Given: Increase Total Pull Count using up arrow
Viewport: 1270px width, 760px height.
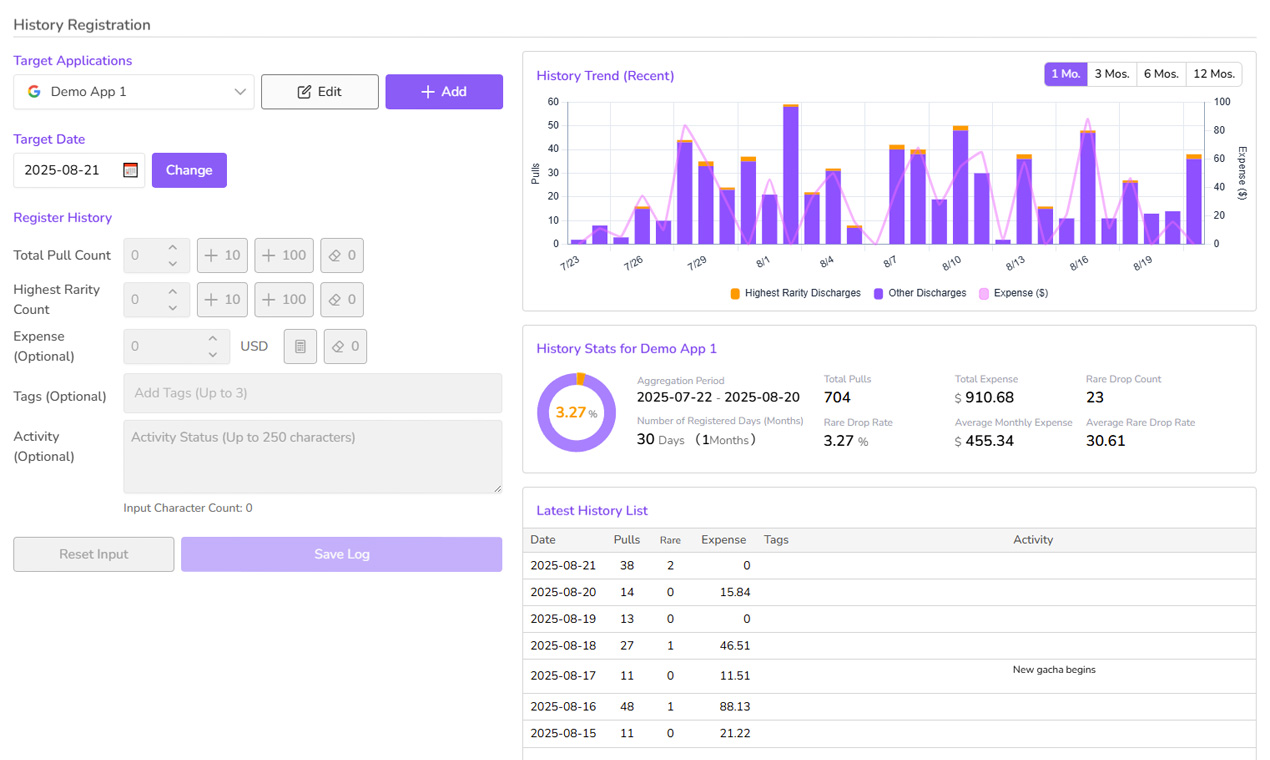Looking at the screenshot, I should 173,247.
